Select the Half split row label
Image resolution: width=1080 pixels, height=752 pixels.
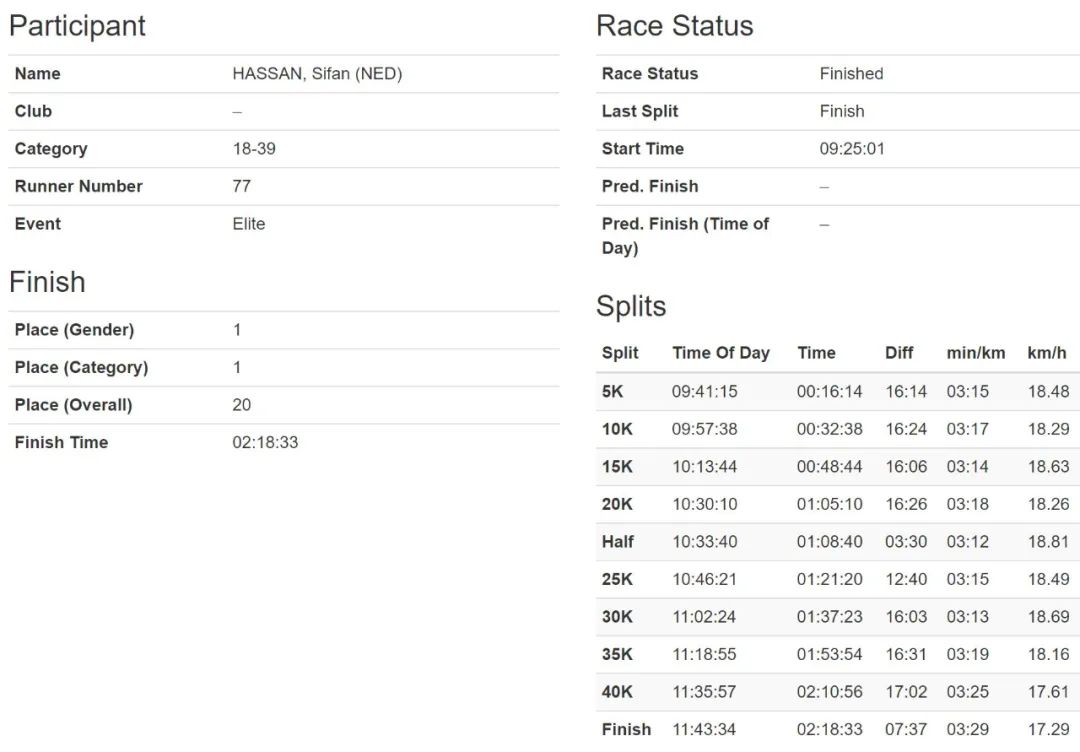(x=617, y=541)
